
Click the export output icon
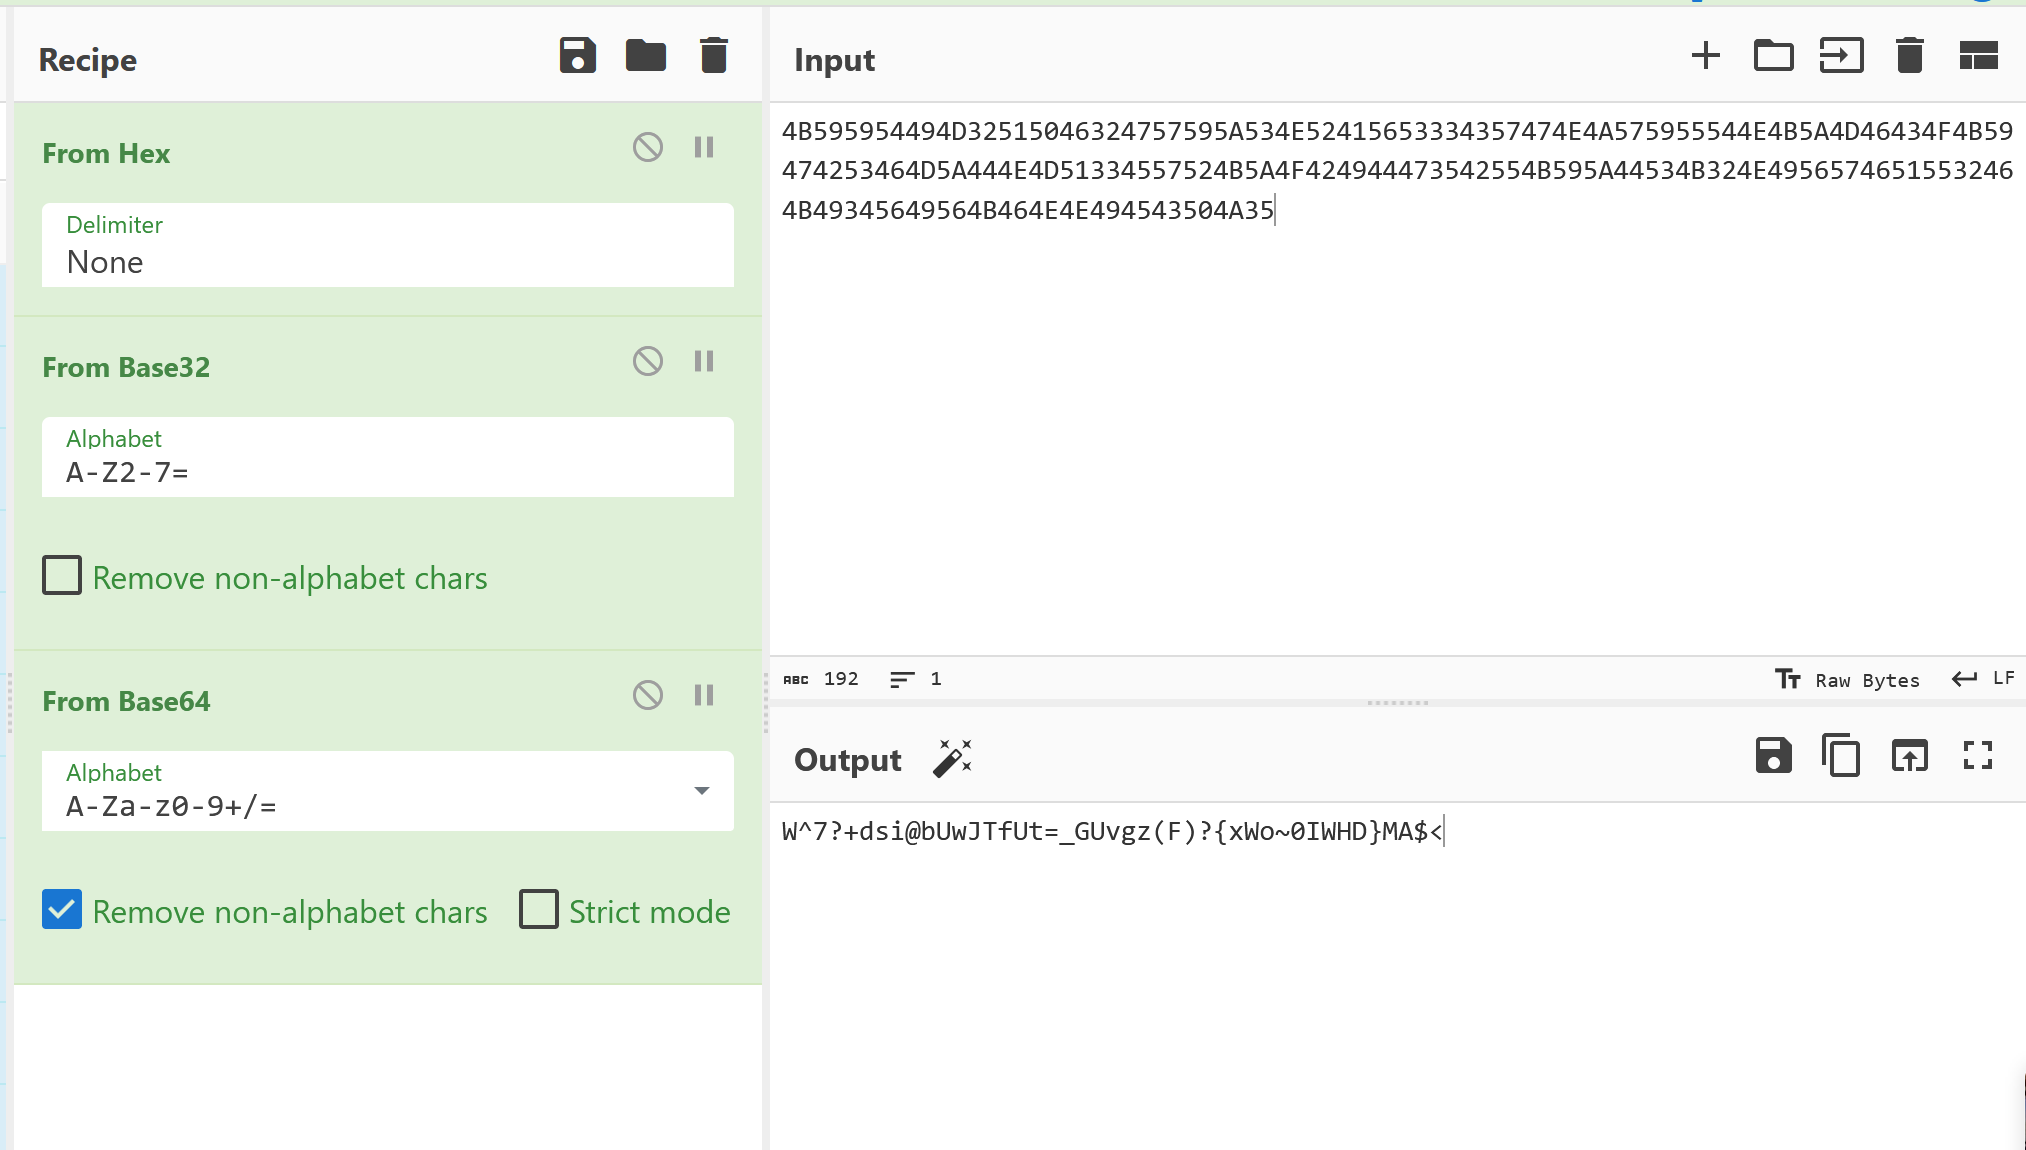pos(1911,756)
